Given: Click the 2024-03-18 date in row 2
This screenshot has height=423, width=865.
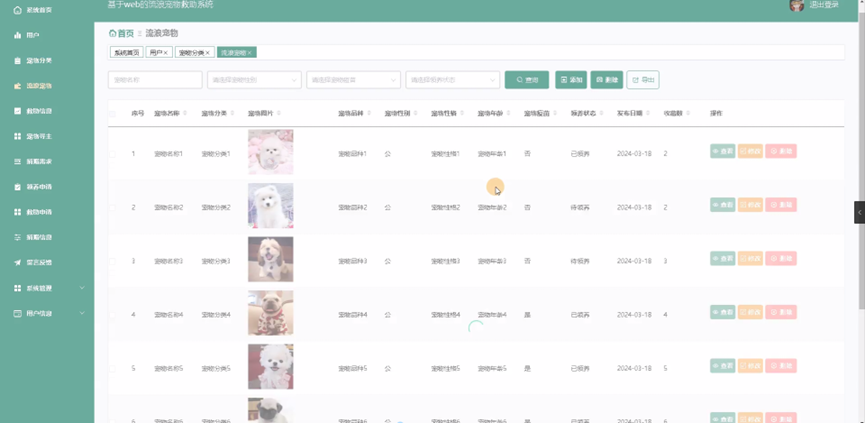Looking at the screenshot, I should pyautogui.click(x=634, y=207).
